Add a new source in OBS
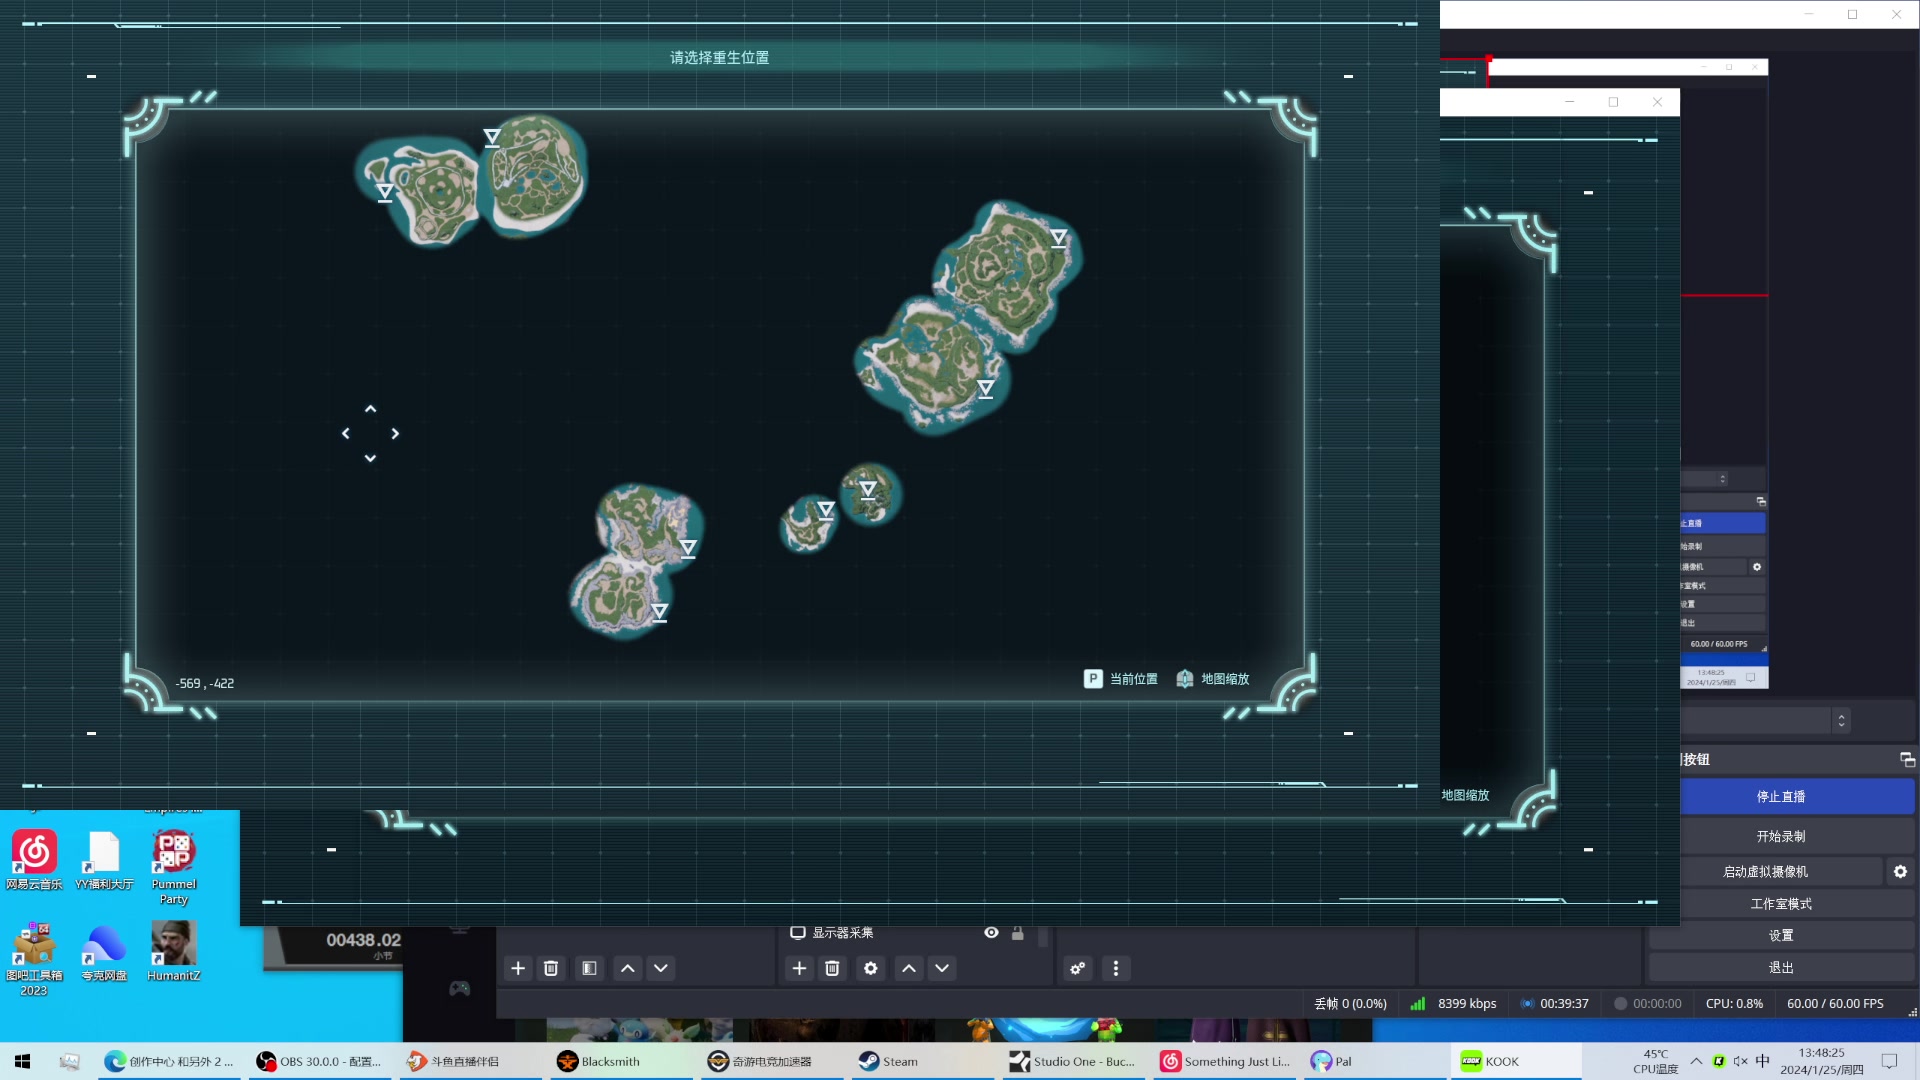 tap(799, 968)
